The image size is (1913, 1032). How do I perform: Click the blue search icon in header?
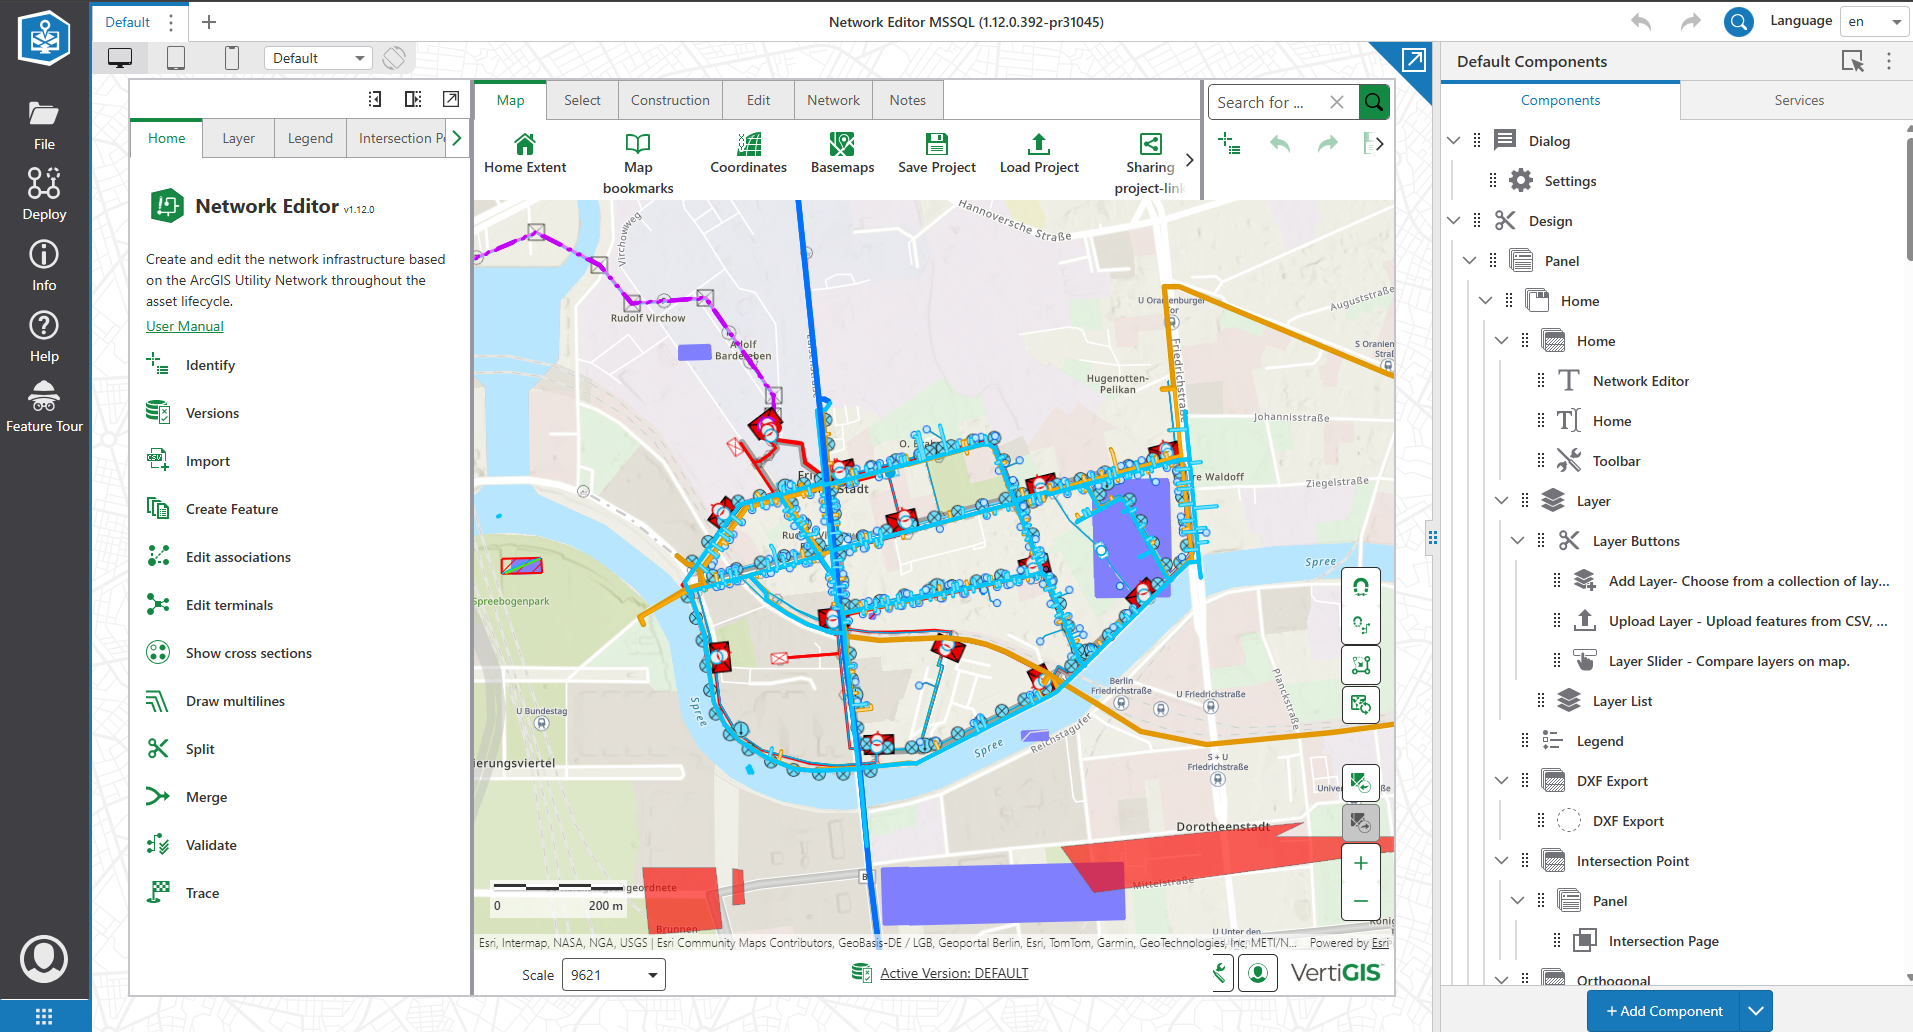click(1739, 21)
